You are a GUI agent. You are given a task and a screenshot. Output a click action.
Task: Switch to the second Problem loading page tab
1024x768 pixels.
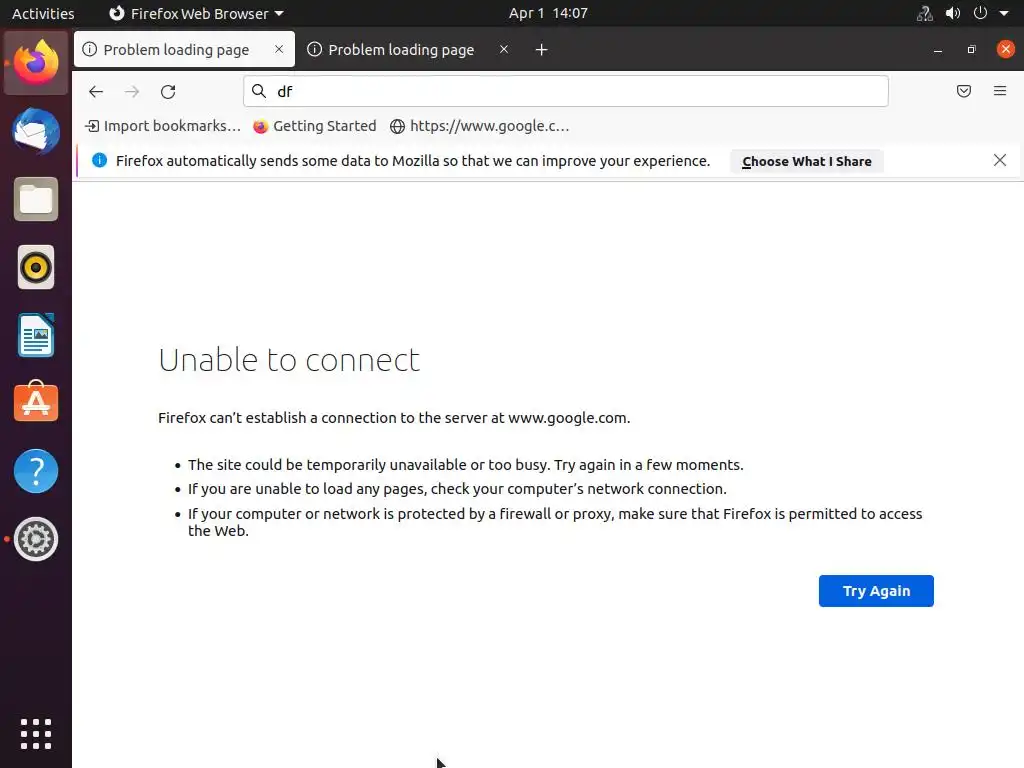click(409, 50)
